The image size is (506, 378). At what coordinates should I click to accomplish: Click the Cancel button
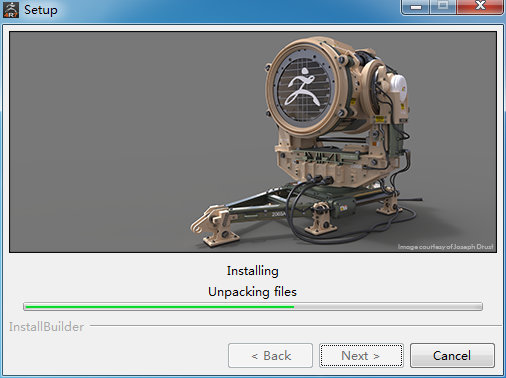pos(452,355)
